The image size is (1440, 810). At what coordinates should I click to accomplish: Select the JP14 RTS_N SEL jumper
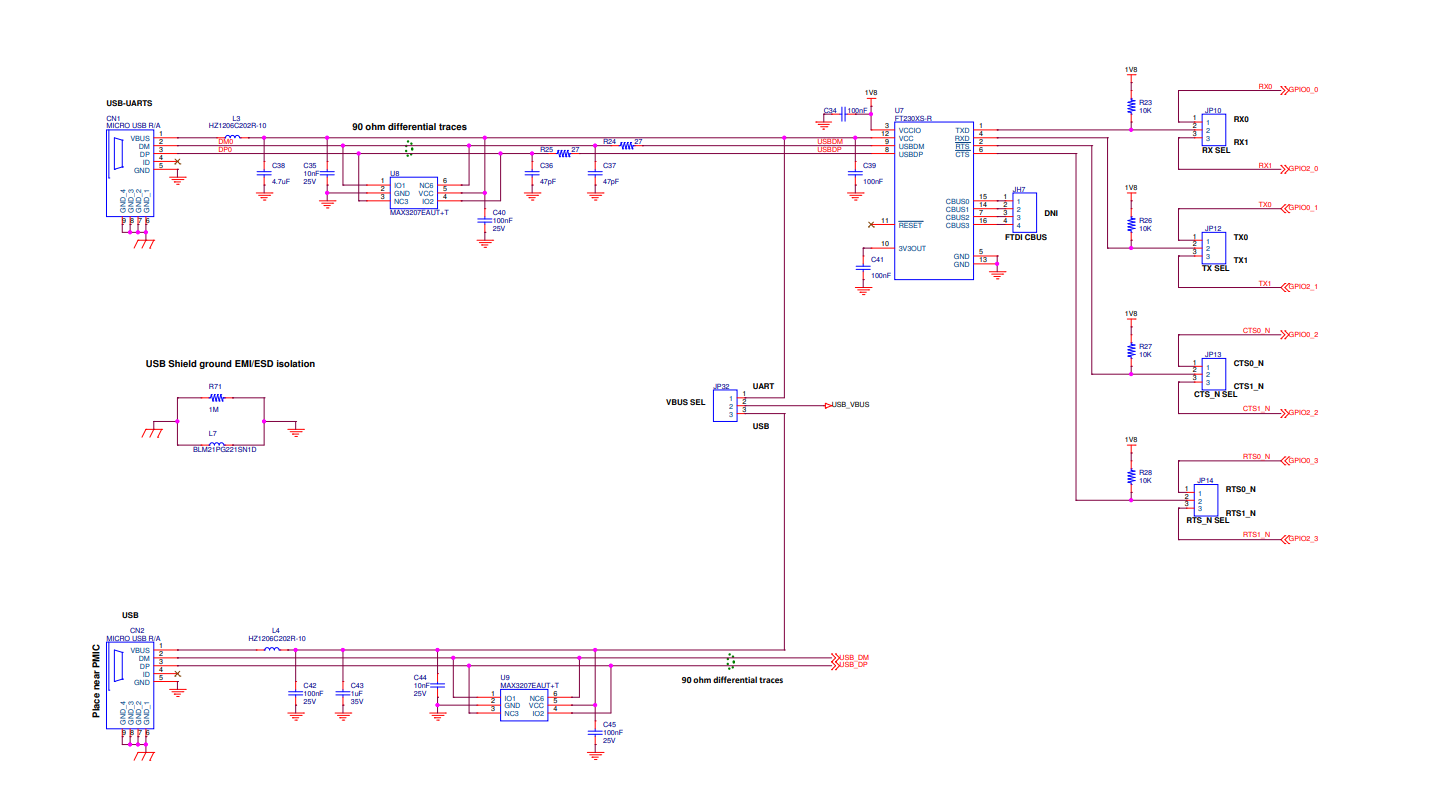pyautogui.click(x=1204, y=500)
